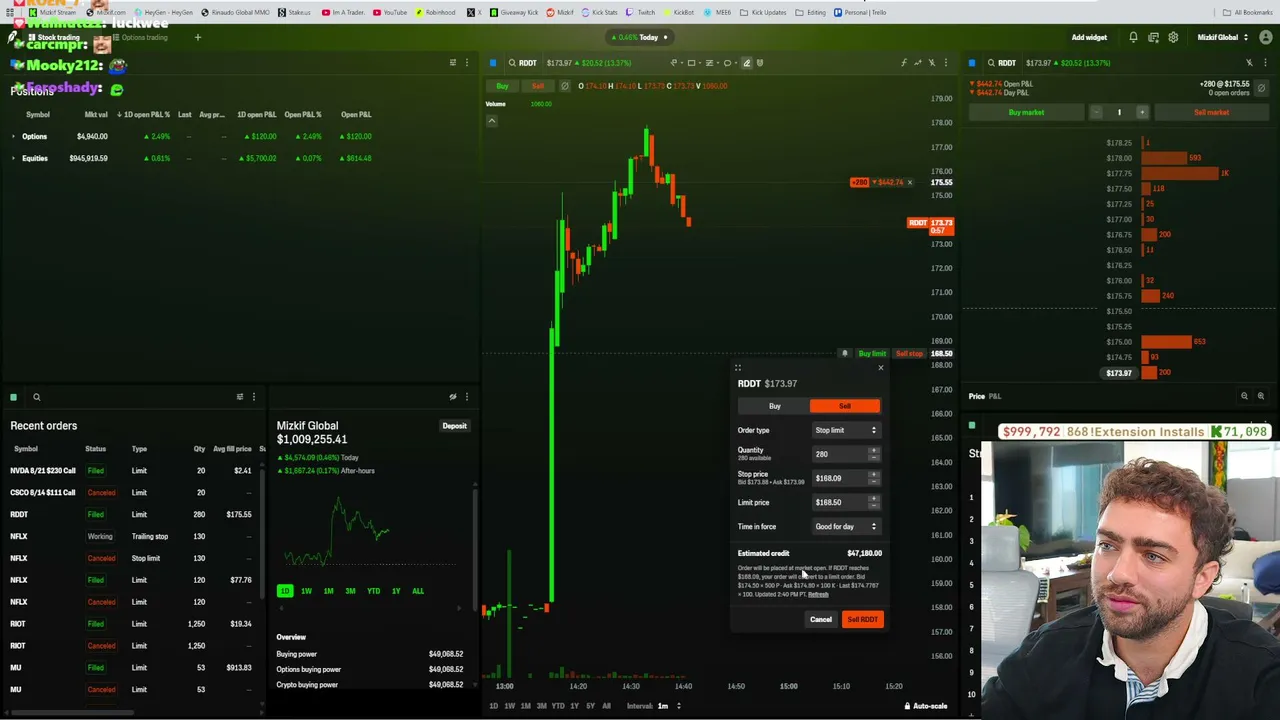Select the rectangle shape drawing tool
This screenshot has width=1280, height=720.
point(691,63)
